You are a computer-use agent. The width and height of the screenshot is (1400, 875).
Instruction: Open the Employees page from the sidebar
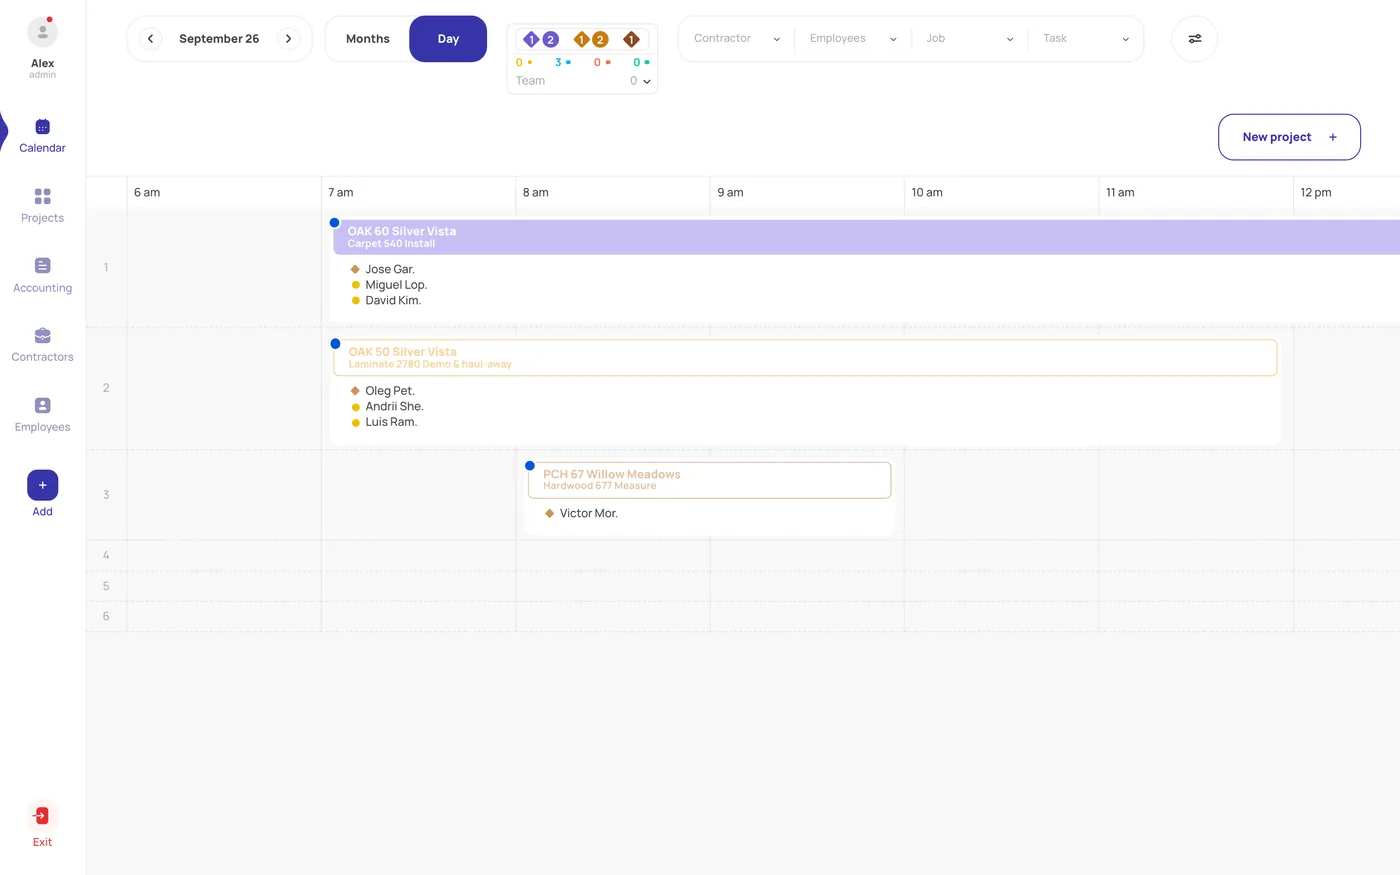point(42,415)
